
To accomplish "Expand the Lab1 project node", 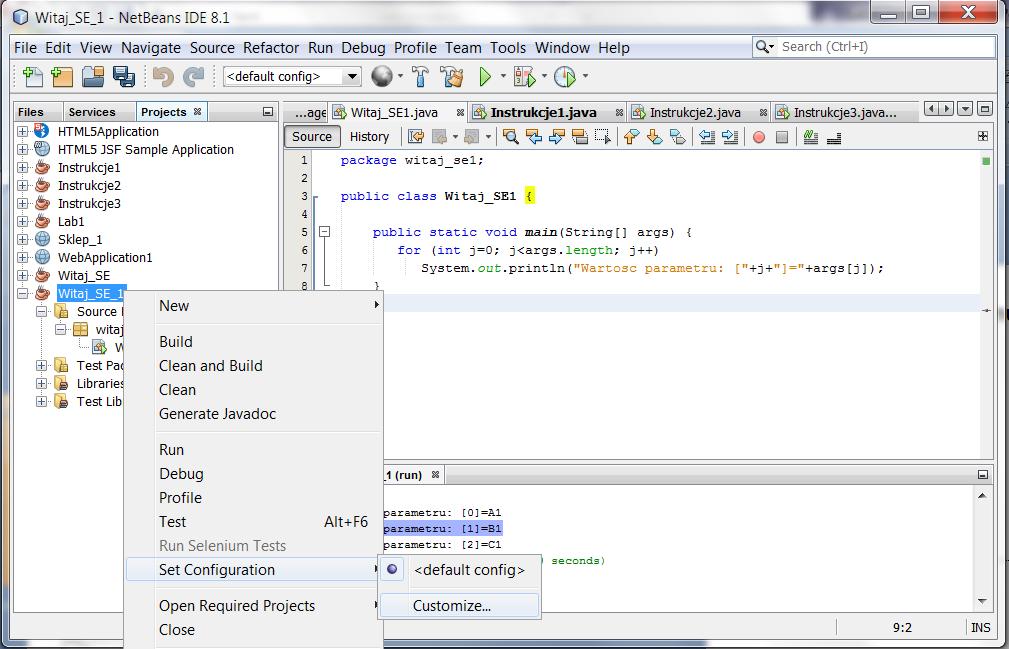I will click(x=23, y=221).
